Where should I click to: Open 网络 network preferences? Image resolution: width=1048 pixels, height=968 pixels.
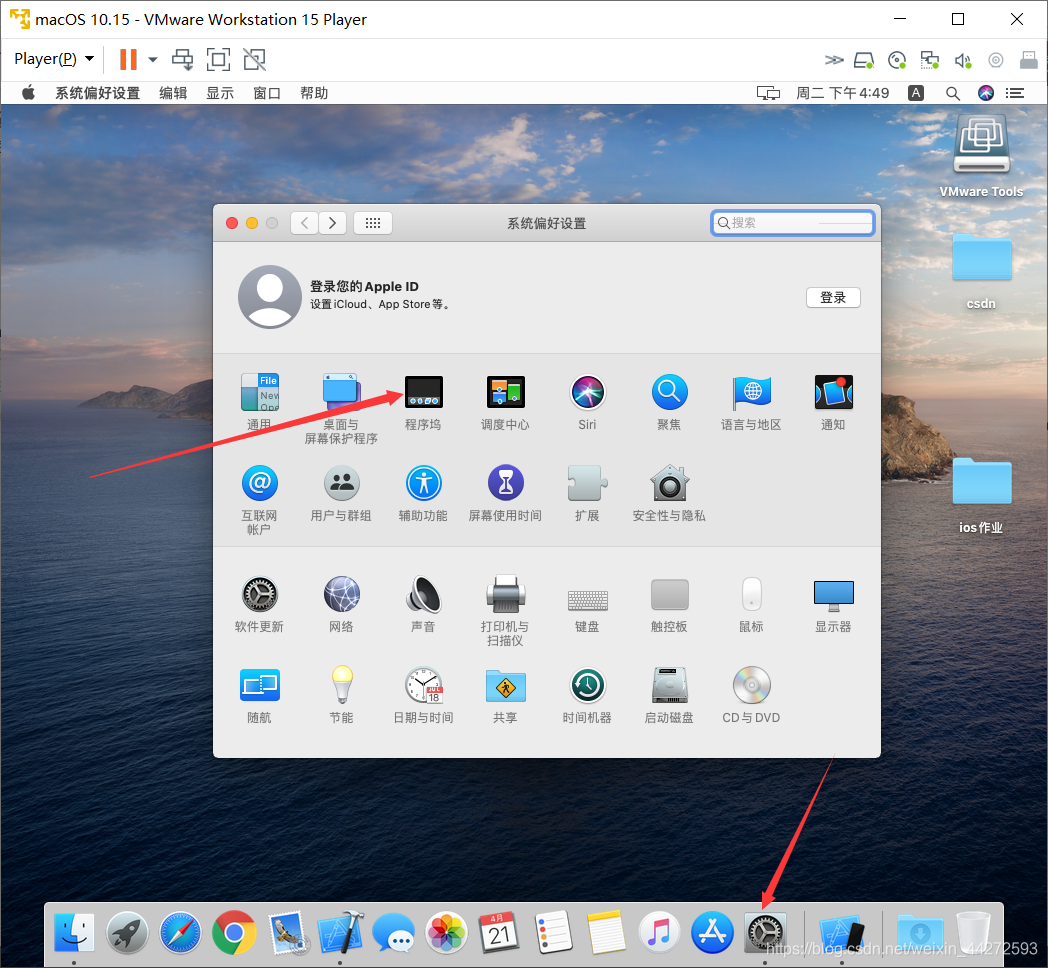click(x=341, y=595)
